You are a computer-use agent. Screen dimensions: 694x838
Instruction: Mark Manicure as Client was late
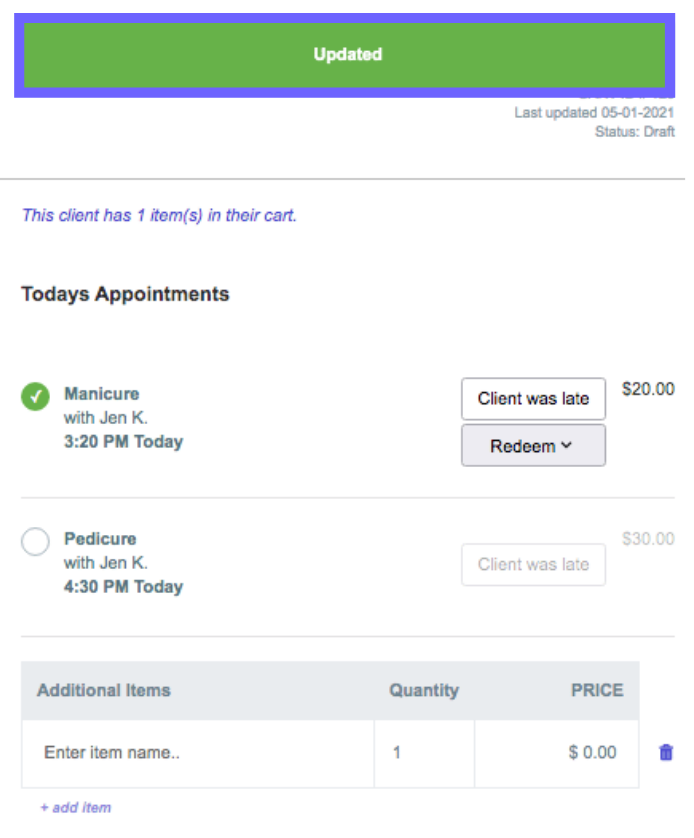point(533,399)
